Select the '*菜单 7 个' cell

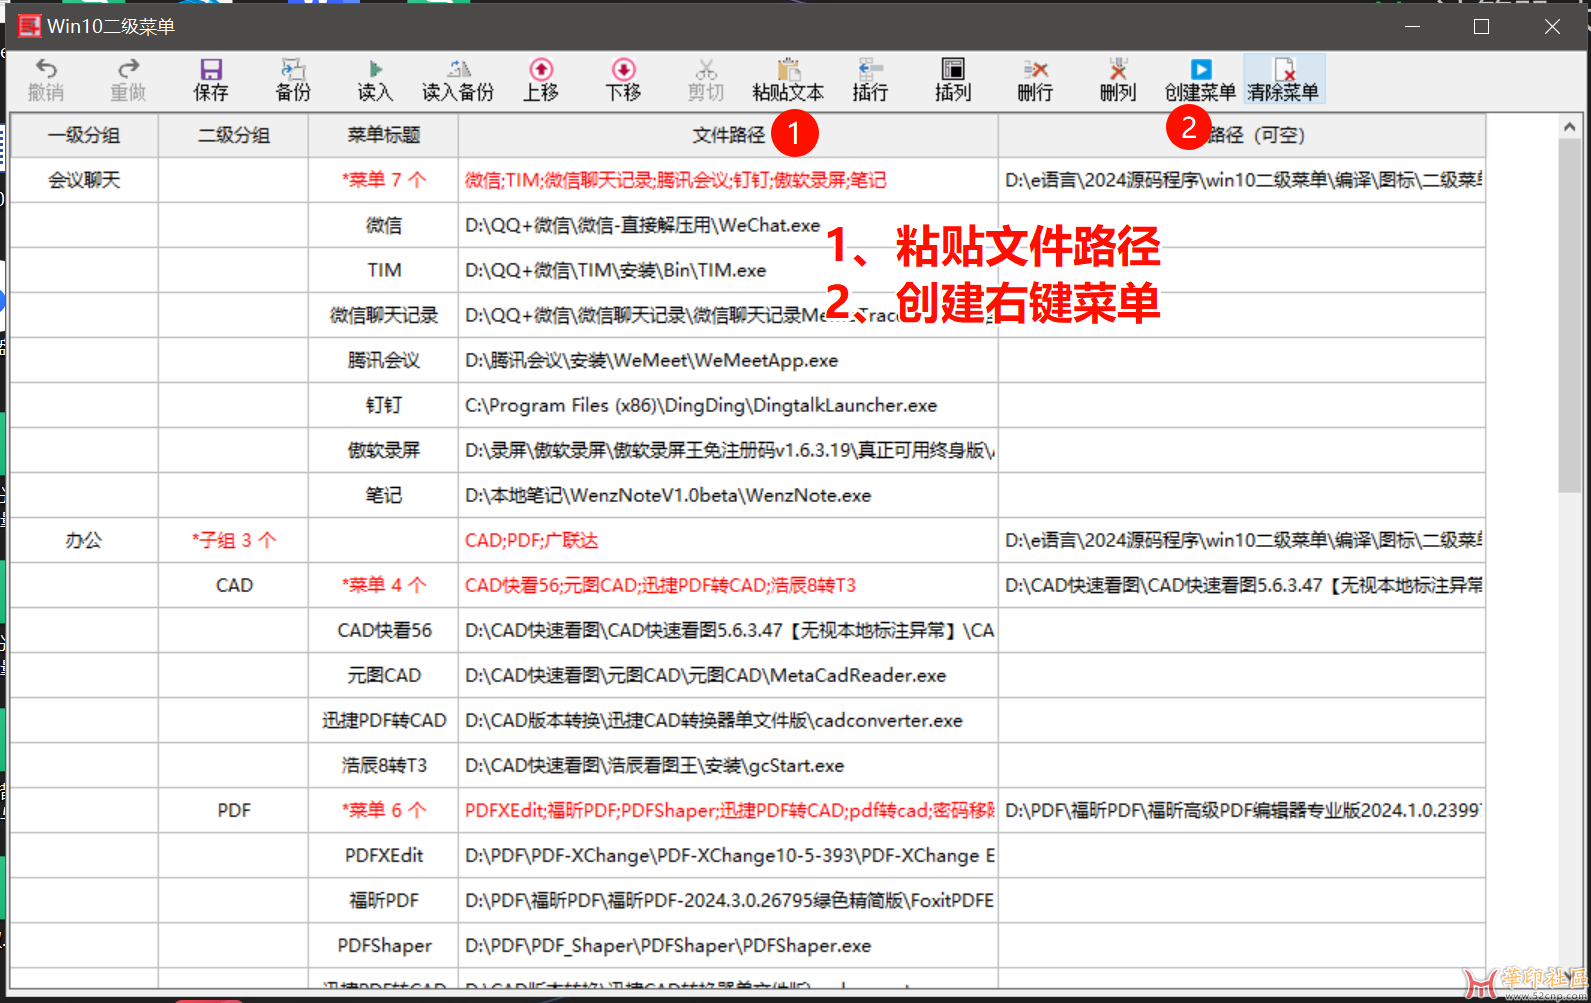384,180
